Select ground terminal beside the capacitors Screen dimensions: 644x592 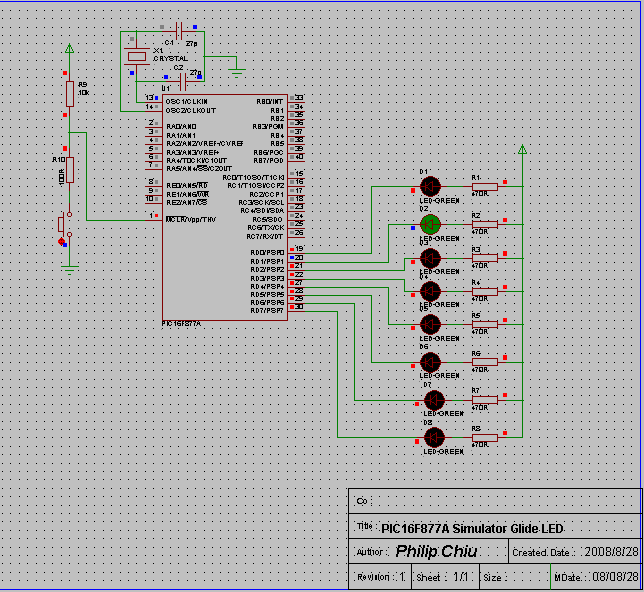237,73
